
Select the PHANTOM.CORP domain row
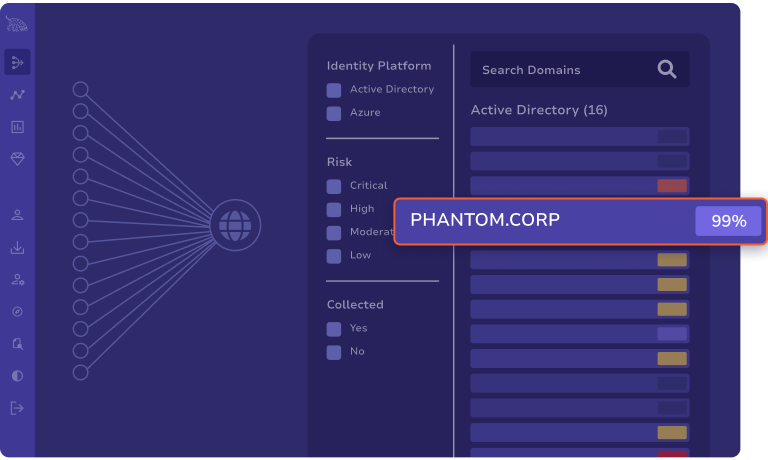(x=540, y=221)
